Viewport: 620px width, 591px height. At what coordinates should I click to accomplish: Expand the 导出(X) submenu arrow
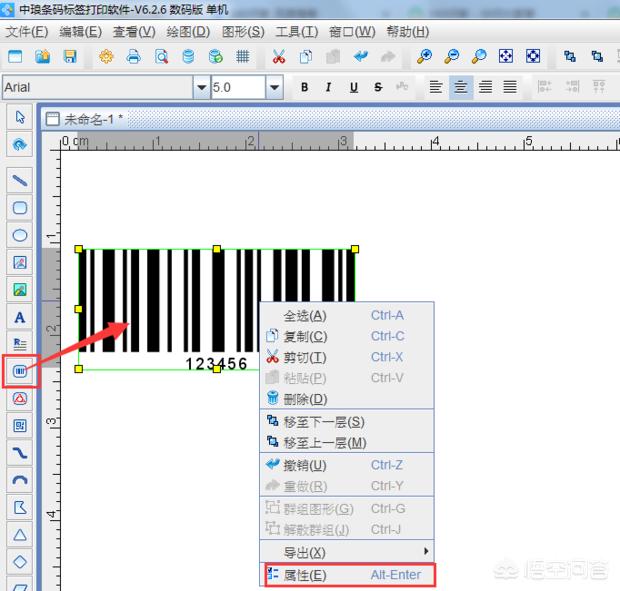click(x=426, y=551)
